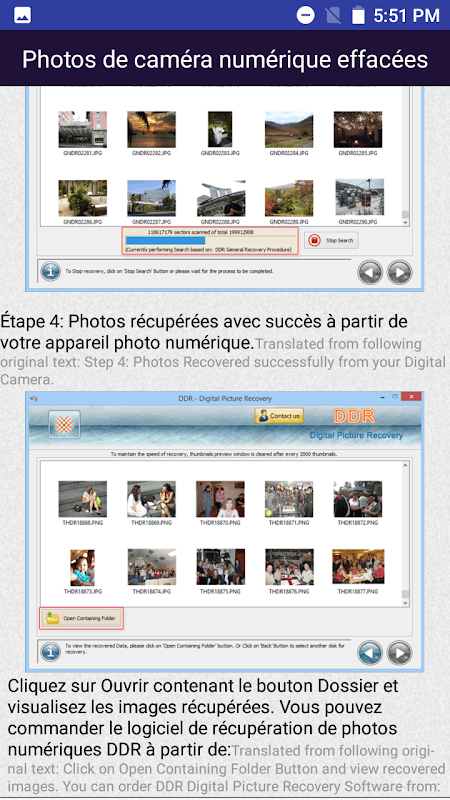The image size is (450, 800).
Task: Click the Contact us button
Action: point(279,416)
